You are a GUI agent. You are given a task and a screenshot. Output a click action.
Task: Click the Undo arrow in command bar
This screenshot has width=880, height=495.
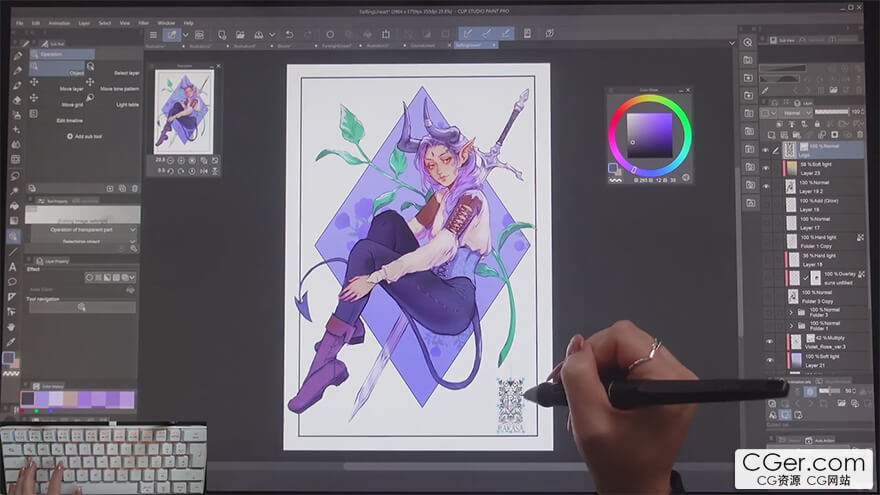[x=289, y=34]
